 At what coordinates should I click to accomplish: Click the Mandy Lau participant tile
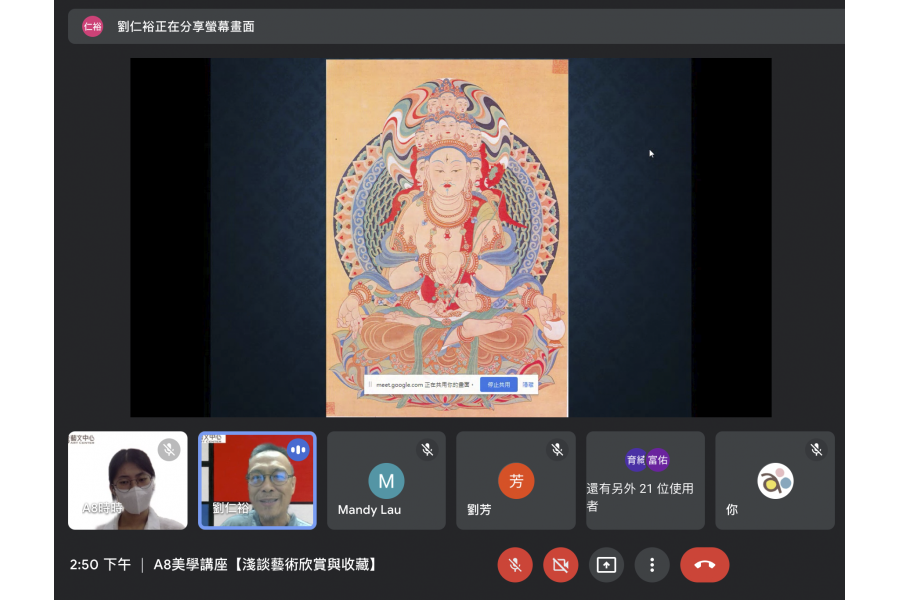[x=386, y=481]
